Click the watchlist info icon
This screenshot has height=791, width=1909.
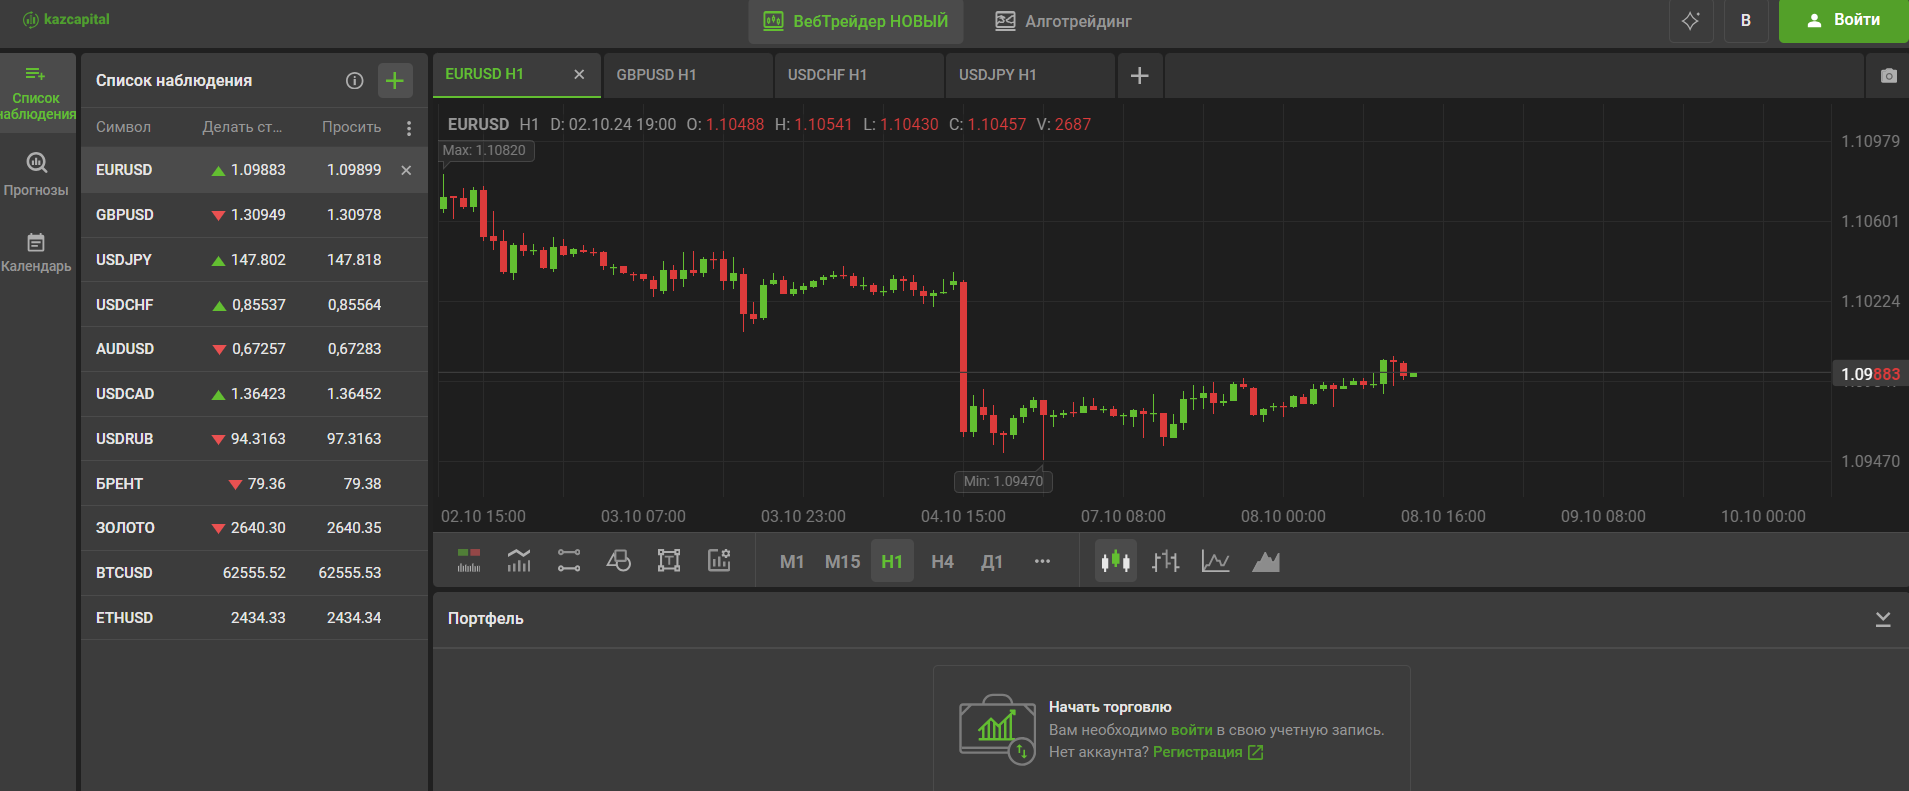click(x=354, y=81)
